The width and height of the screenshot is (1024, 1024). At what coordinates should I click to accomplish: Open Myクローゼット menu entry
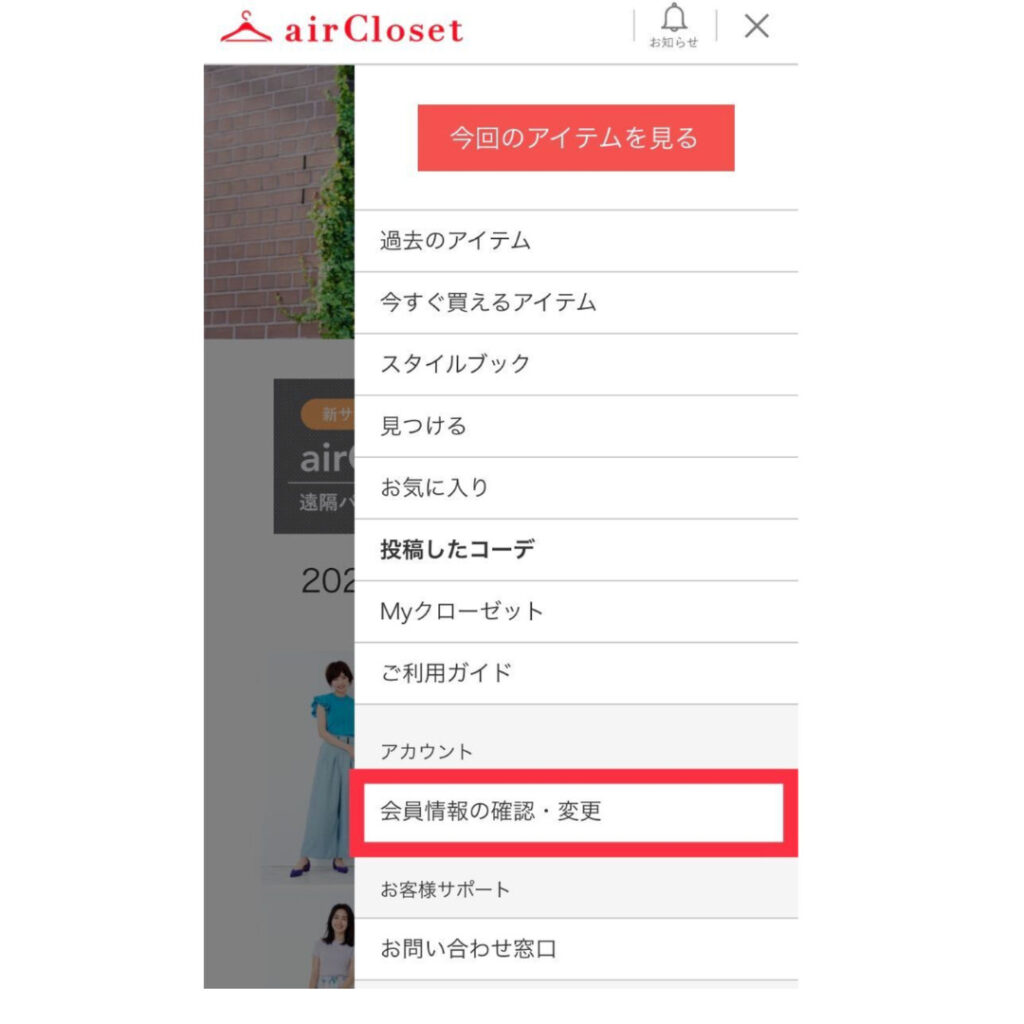[x=575, y=612]
